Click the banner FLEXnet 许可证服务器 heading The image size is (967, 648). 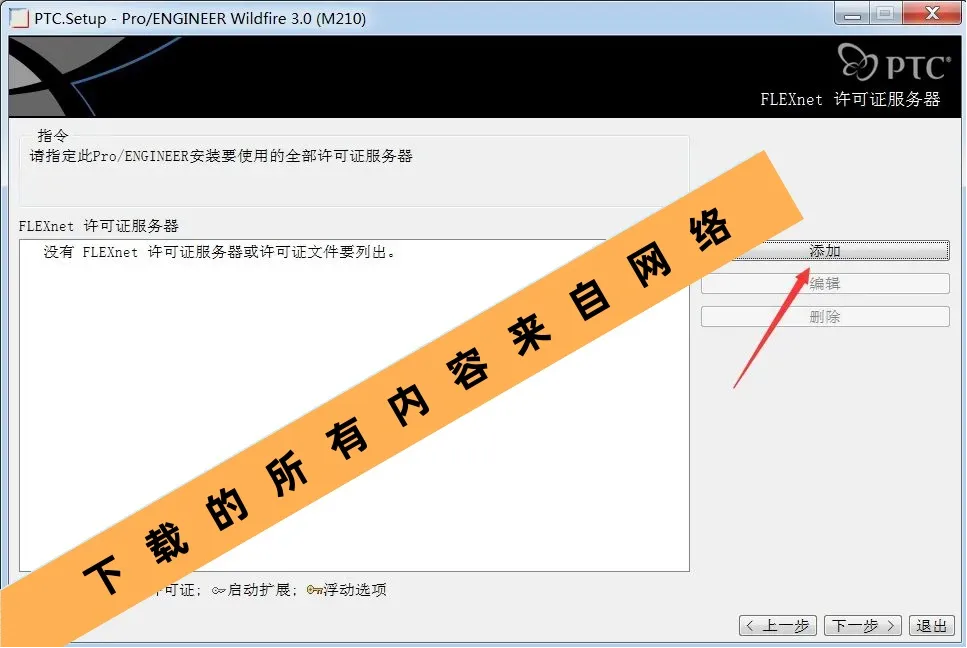850,99
